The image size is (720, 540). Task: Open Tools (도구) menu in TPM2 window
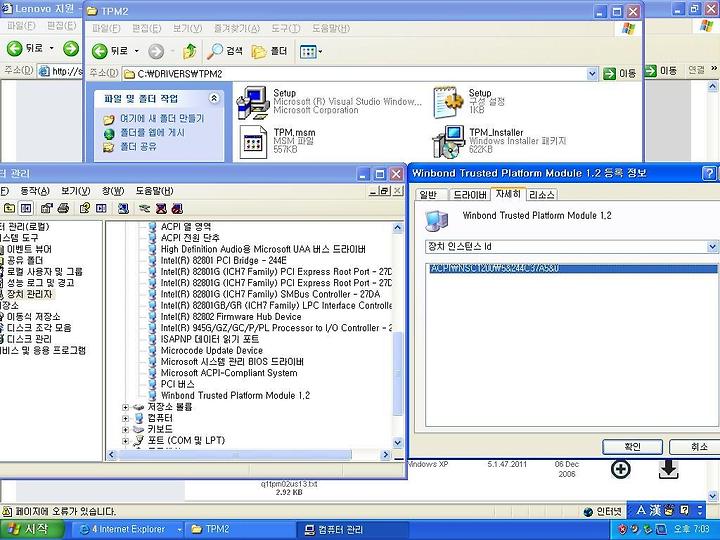pos(285,28)
